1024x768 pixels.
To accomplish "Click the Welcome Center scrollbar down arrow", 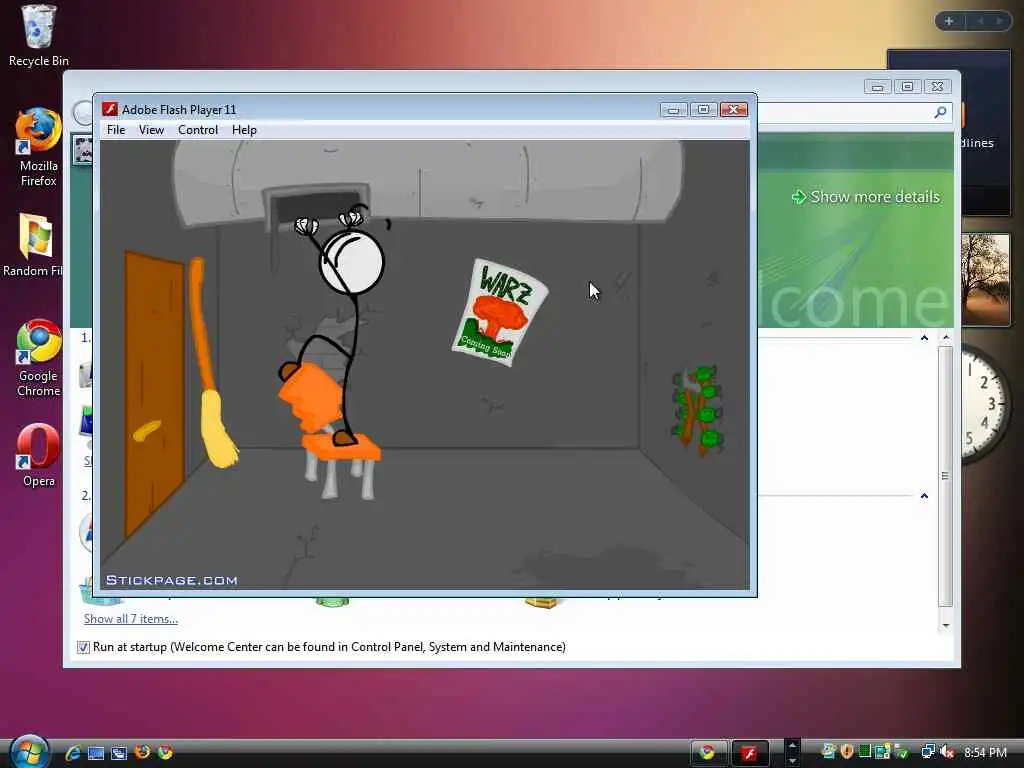I will pos(946,626).
